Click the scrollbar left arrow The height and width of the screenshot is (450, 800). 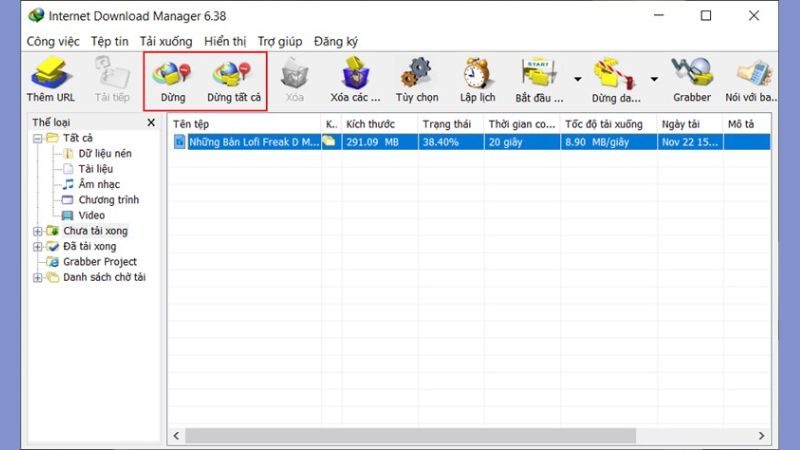[177, 436]
